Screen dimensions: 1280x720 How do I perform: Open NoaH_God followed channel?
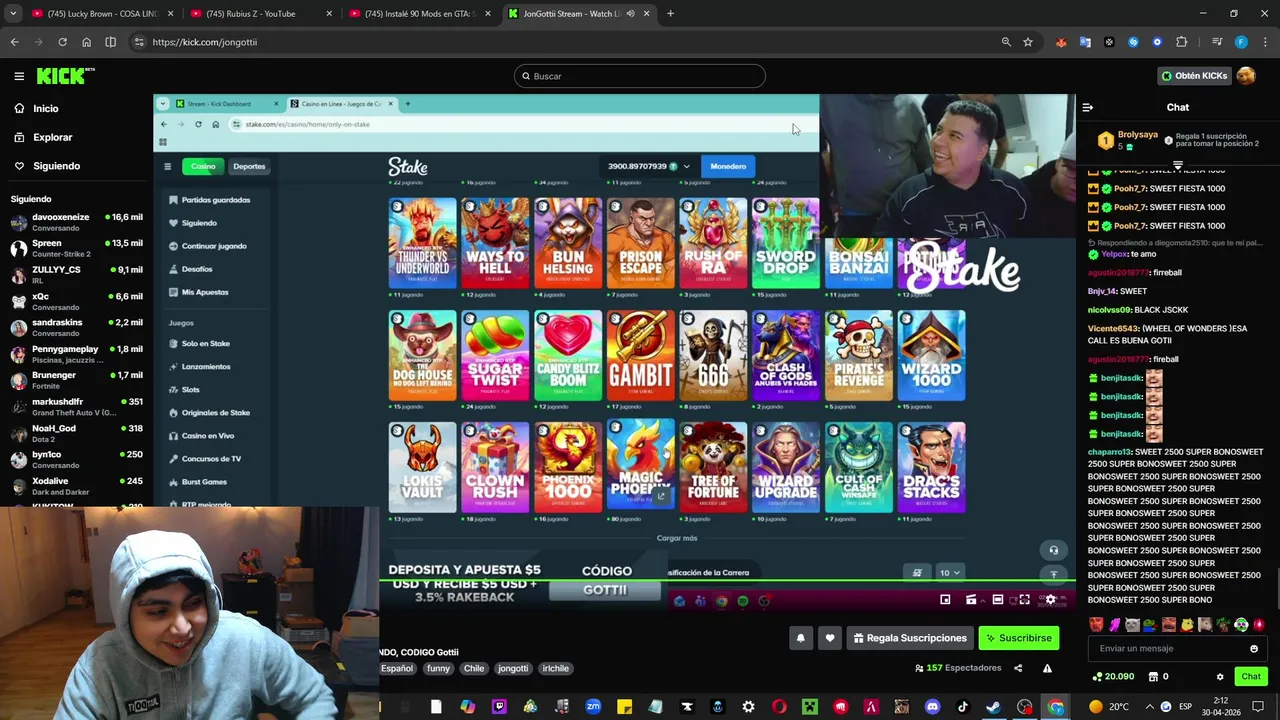tap(75, 433)
